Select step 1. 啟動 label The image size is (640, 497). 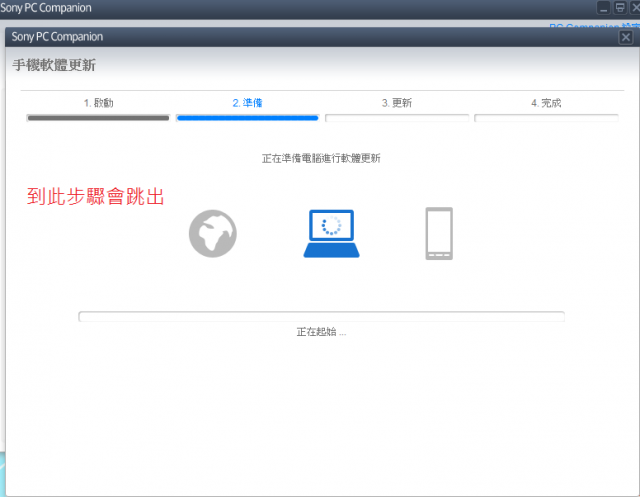98,103
